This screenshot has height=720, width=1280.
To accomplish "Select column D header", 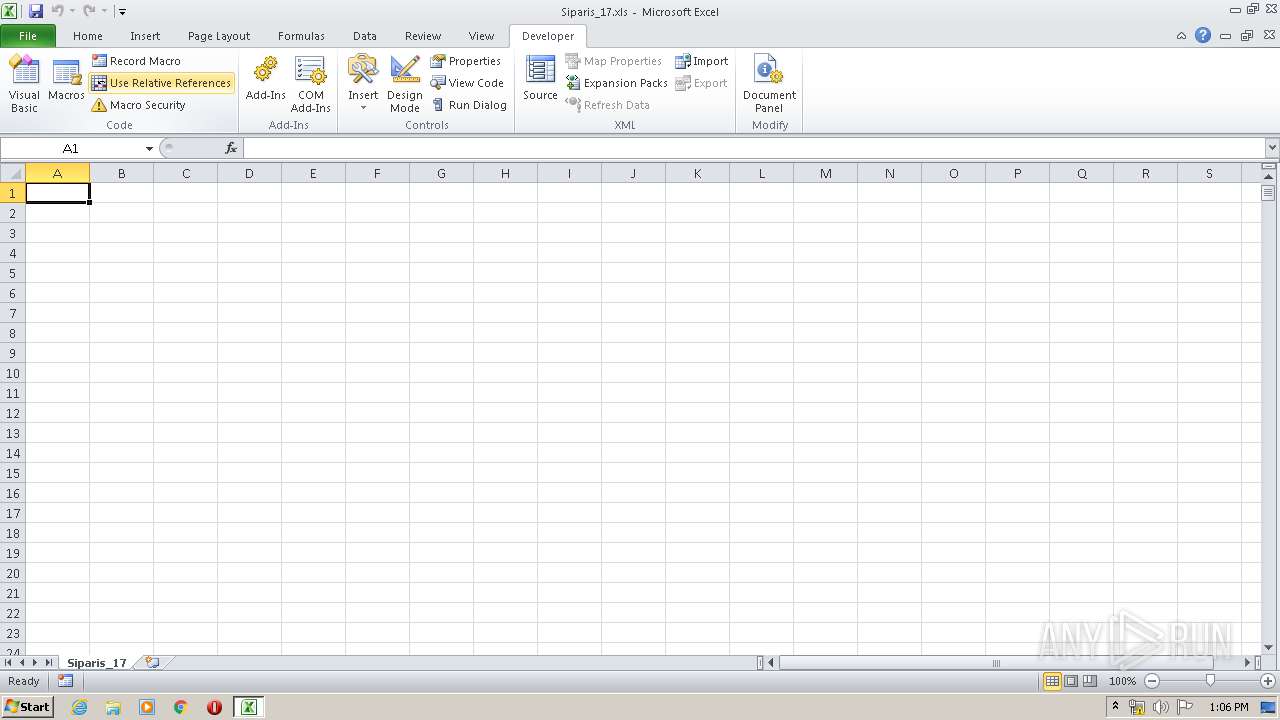I will point(249,173).
